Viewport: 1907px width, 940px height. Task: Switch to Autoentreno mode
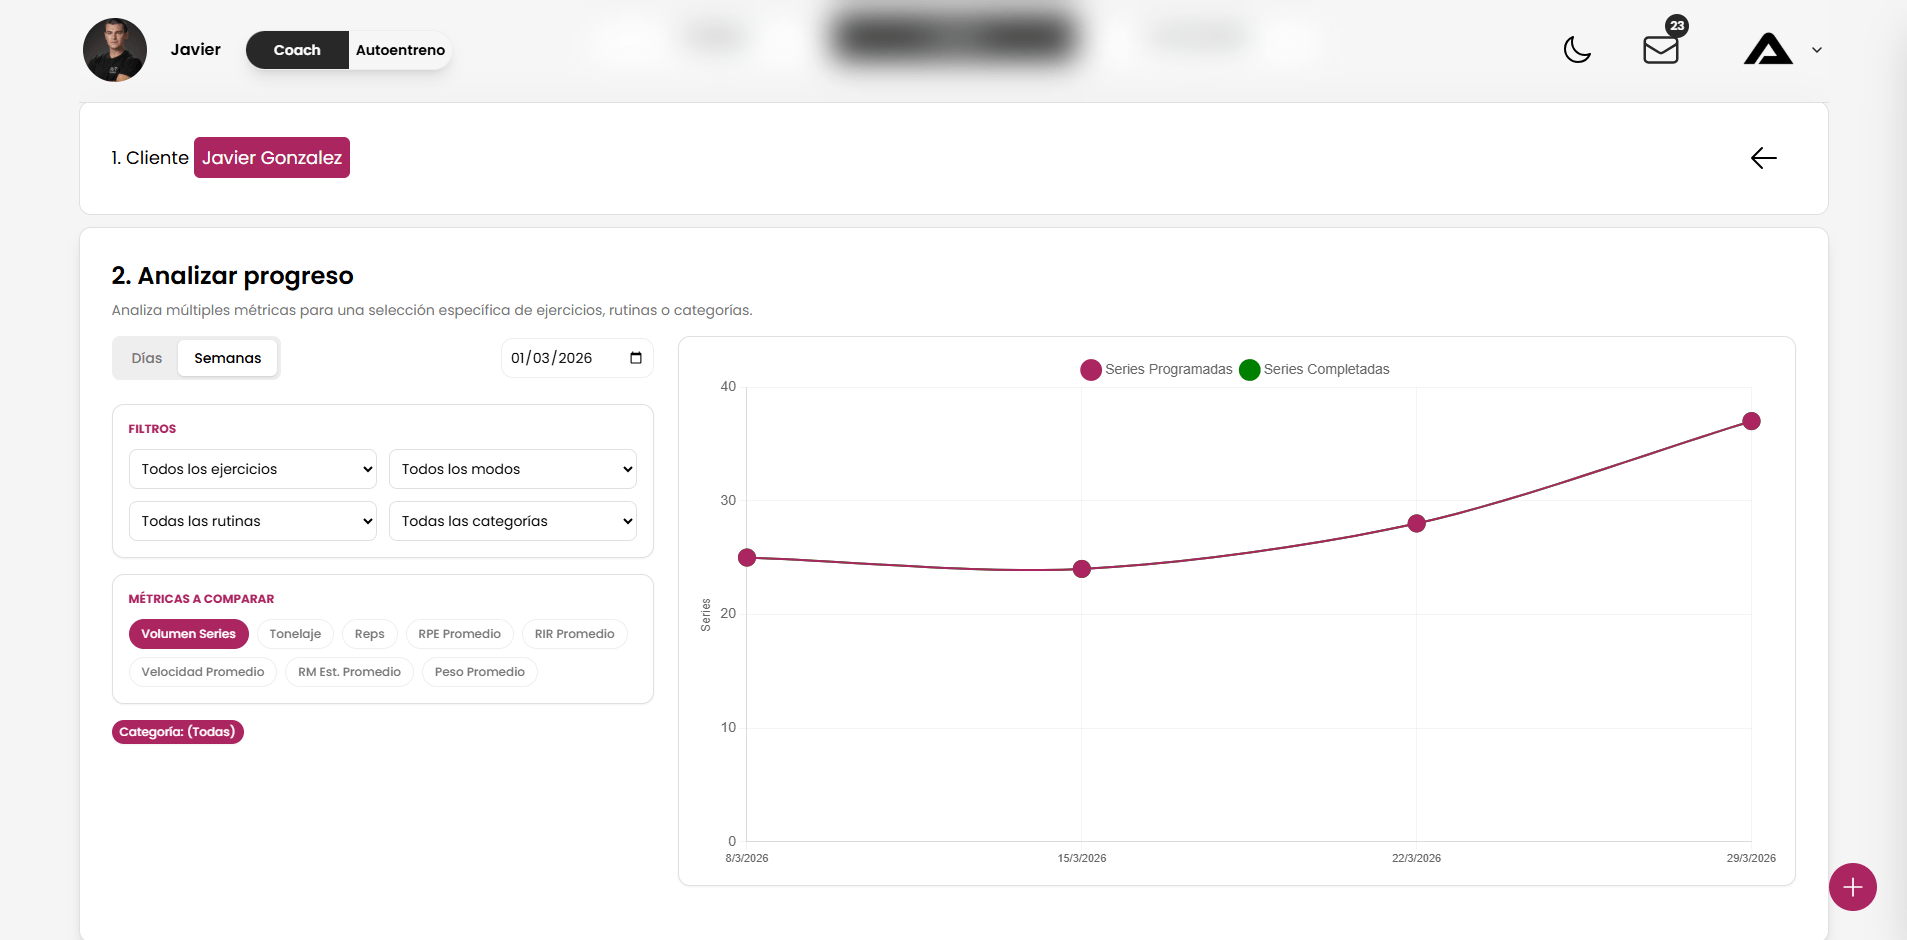(400, 50)
